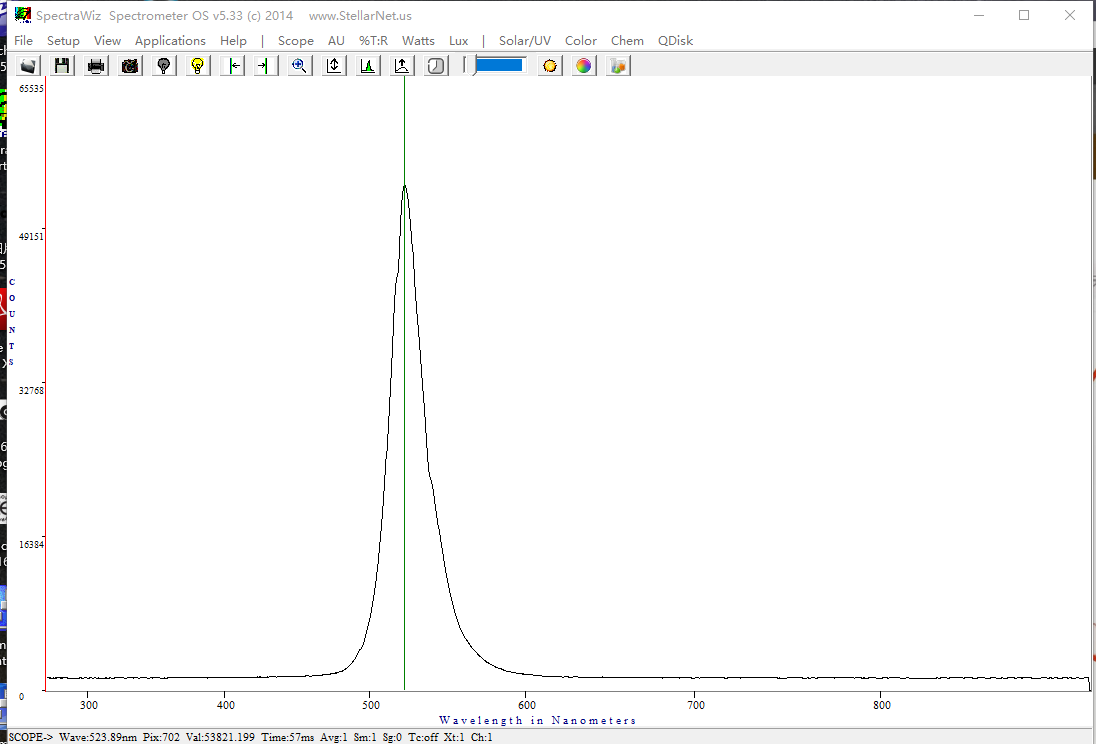Click the color wheel icon

[584, 66]
